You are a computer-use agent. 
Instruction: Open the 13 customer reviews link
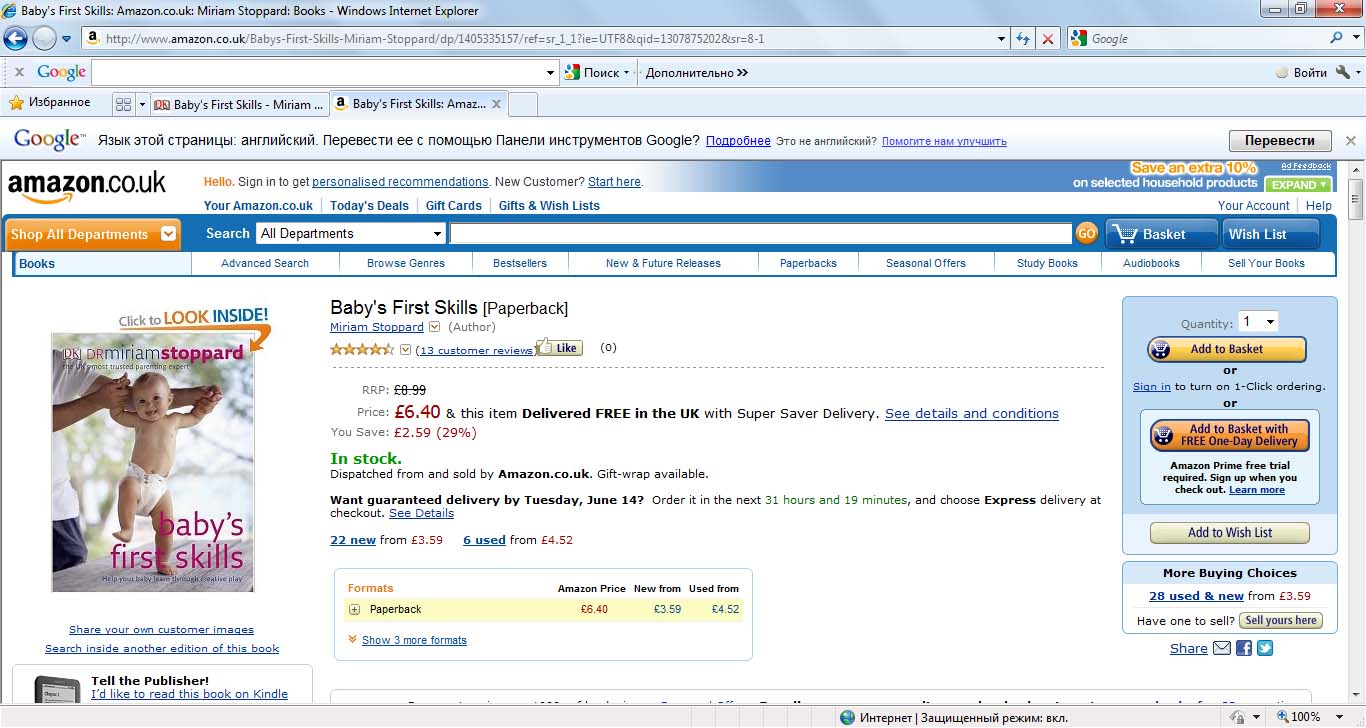476,350
